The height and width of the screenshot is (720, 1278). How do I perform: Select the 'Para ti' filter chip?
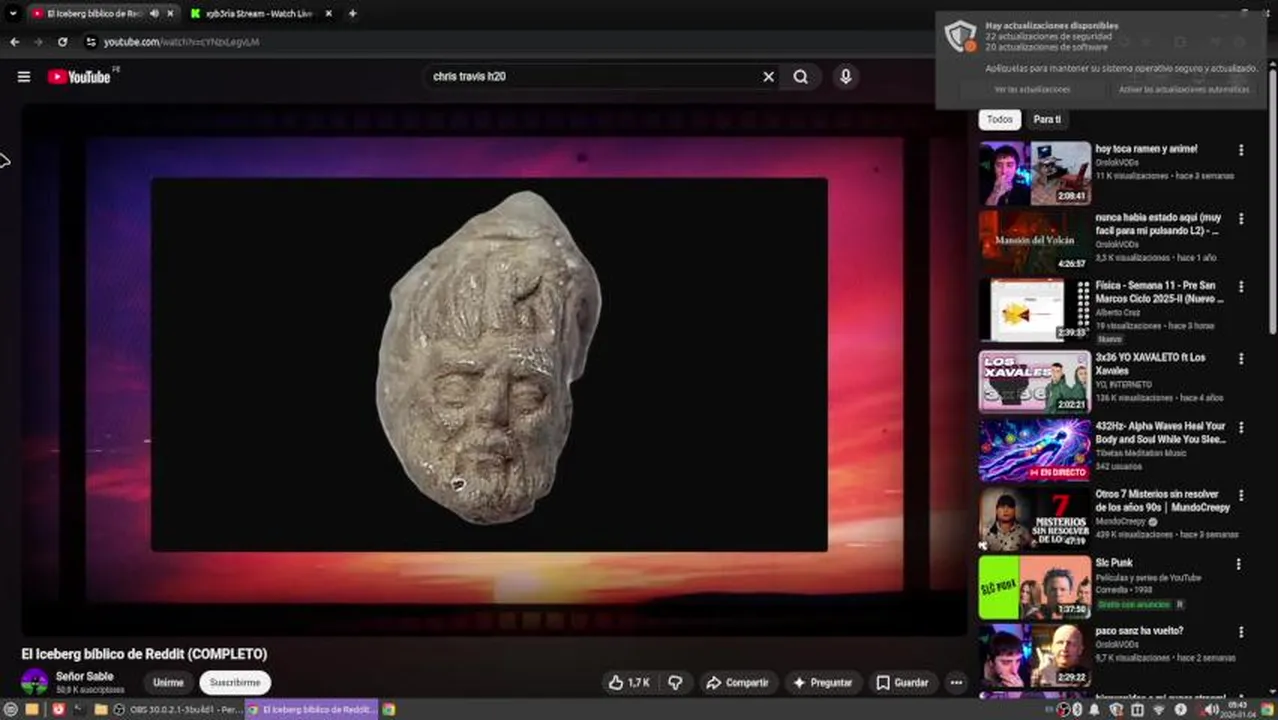point(1047,119)
